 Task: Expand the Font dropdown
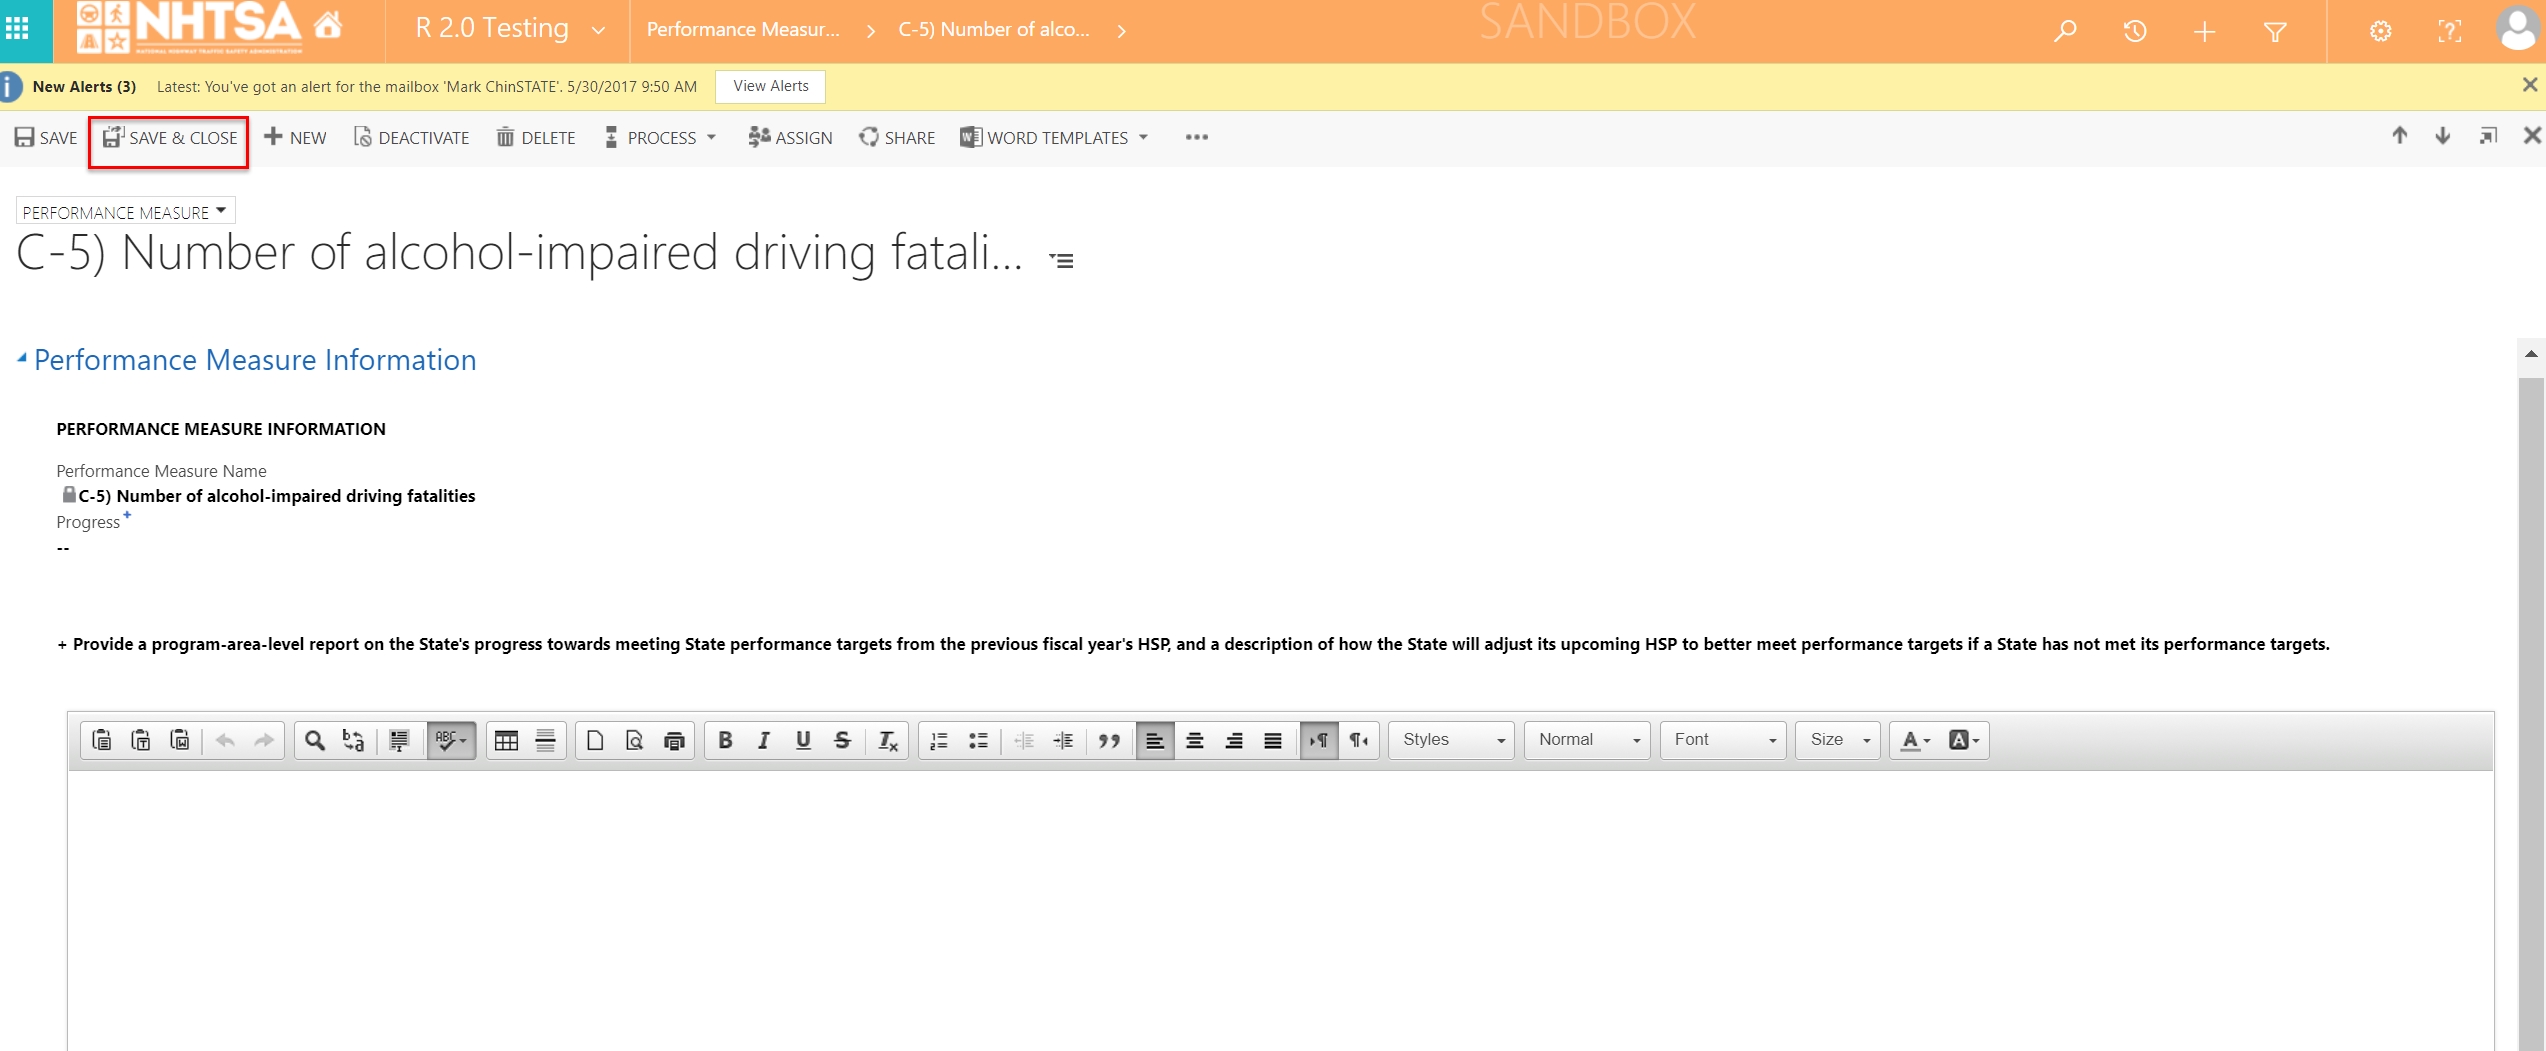(x=1723, y=740)
